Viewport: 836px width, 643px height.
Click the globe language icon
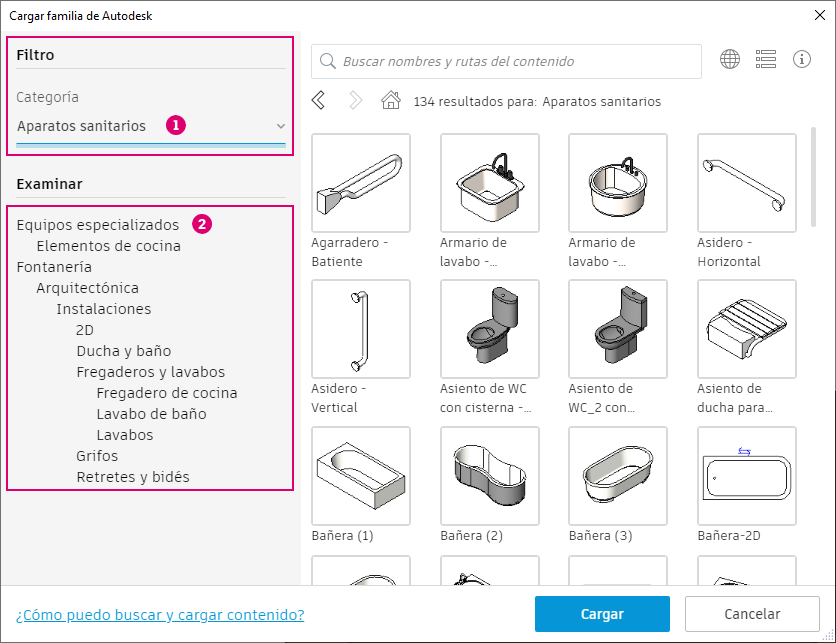[729, 59]
